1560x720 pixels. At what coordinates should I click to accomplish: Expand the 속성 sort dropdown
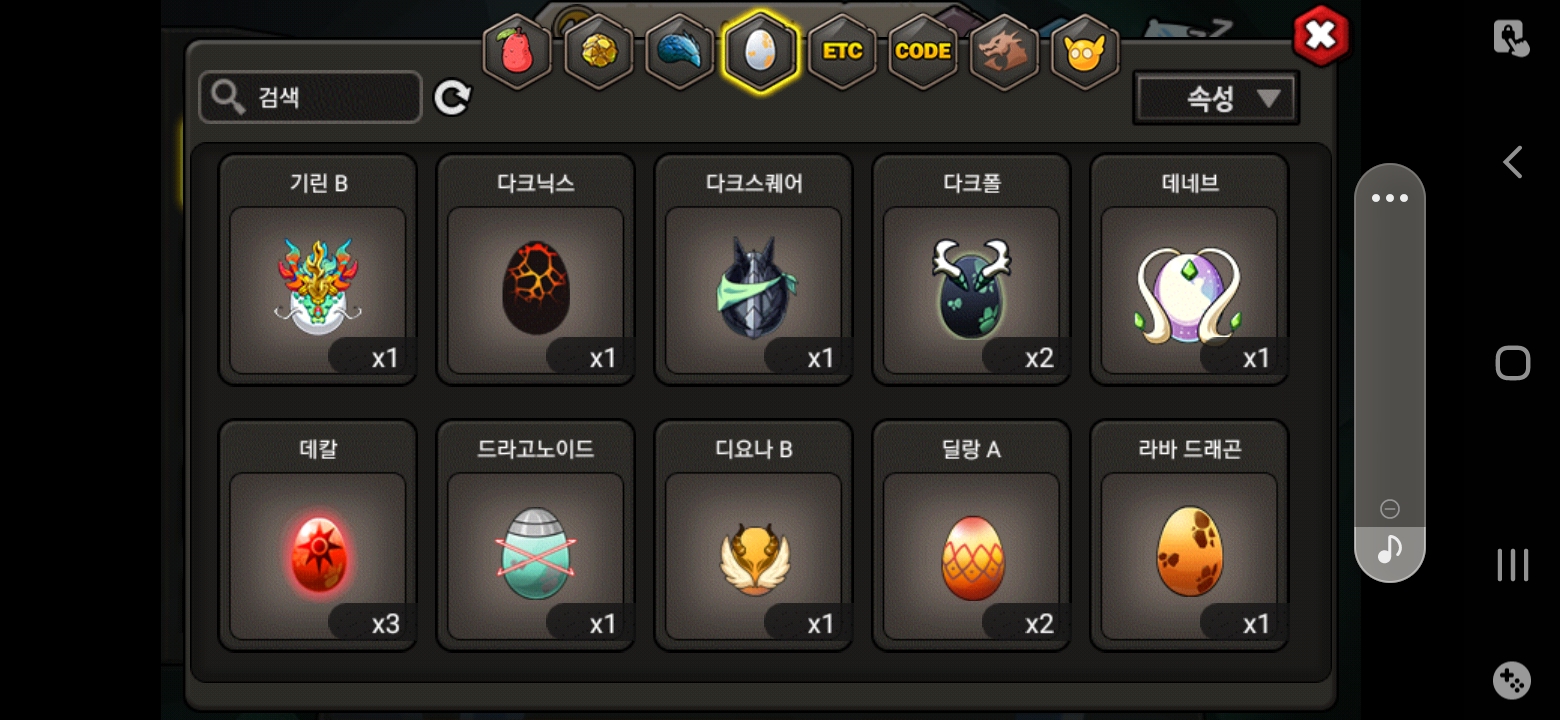pyautogui.click(x=1216, y=98)
